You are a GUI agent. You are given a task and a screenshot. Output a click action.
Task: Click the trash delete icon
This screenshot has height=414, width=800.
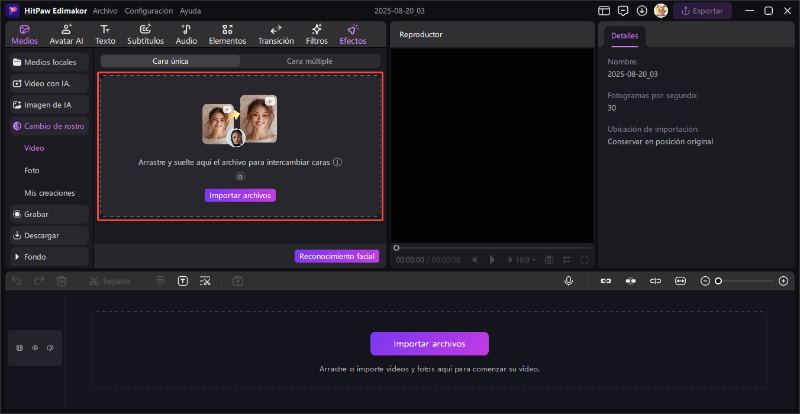pyautogui.click(x=61, y=281)
